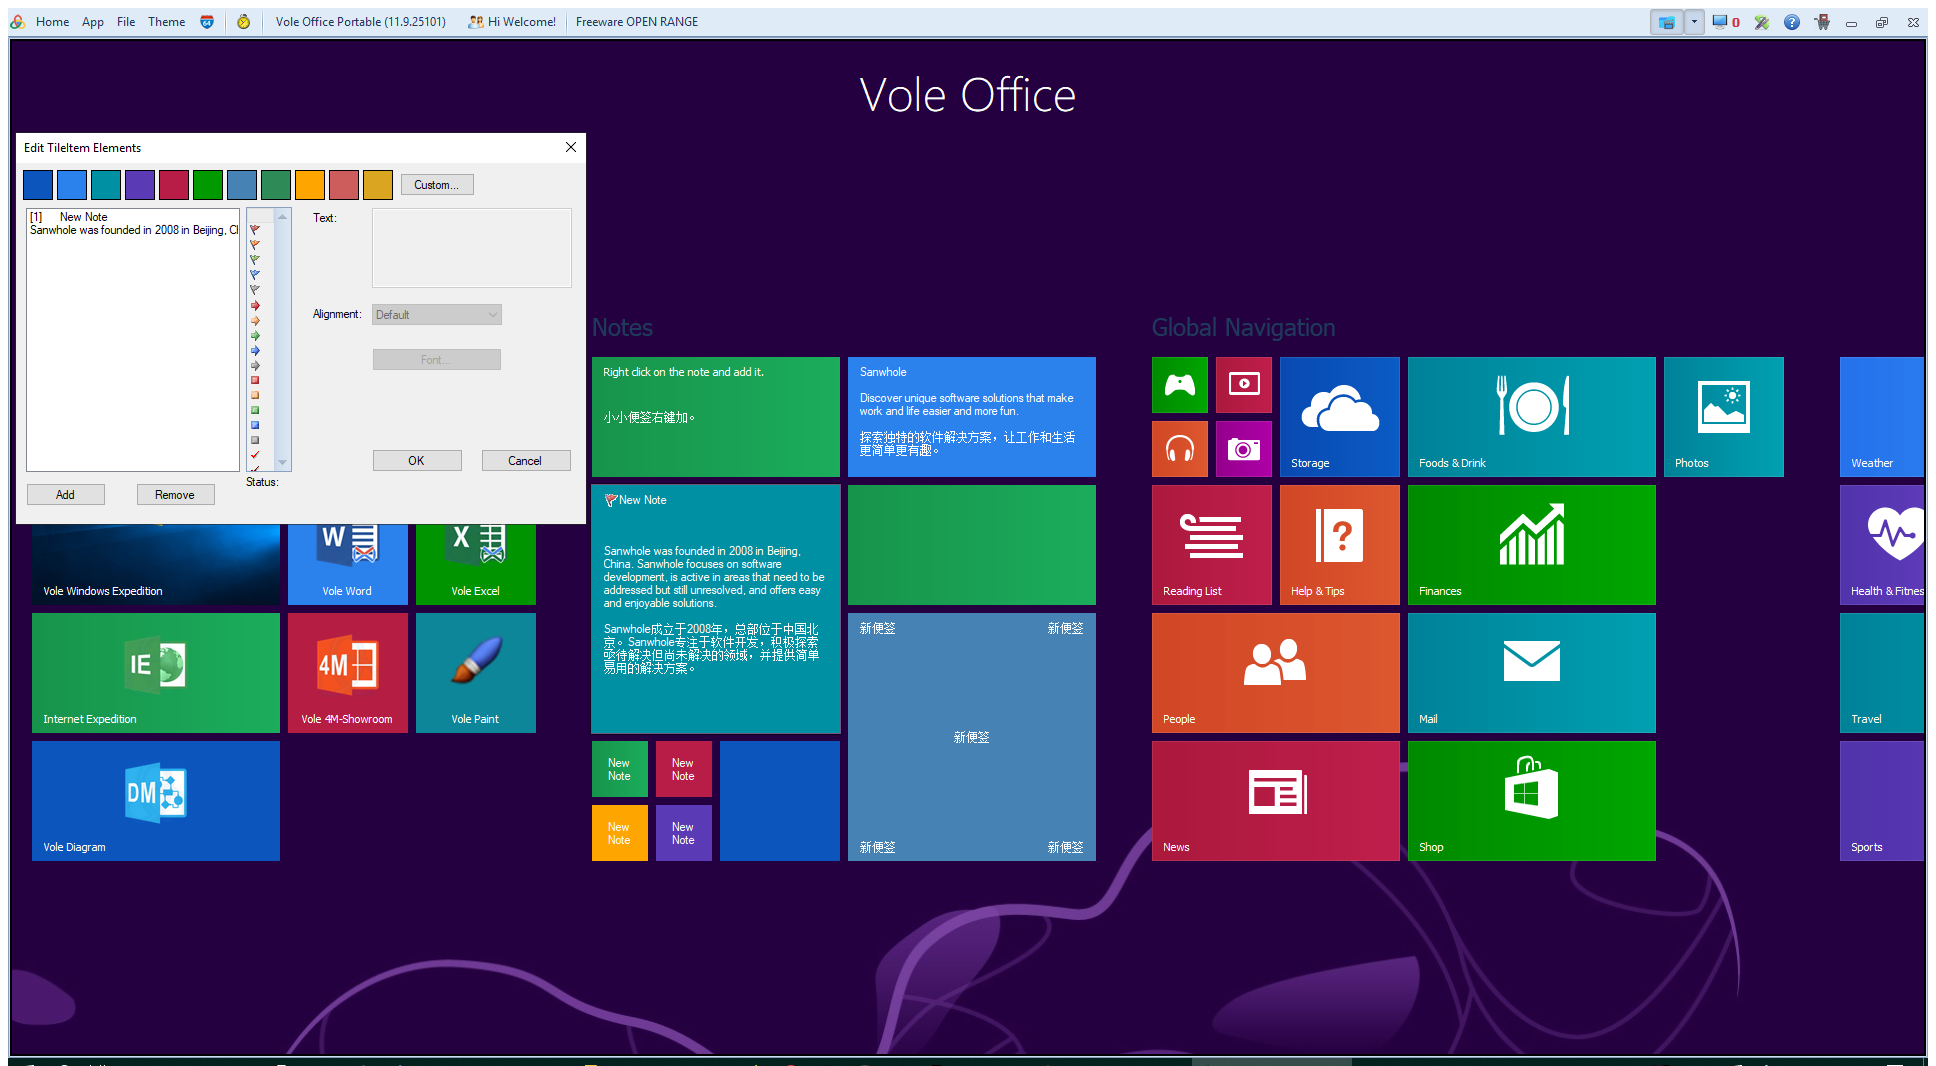Viewport: 1936px width, 1066px height.
Task: Click the stopwatch icon in the menu bar
Action: coord(243,22)
